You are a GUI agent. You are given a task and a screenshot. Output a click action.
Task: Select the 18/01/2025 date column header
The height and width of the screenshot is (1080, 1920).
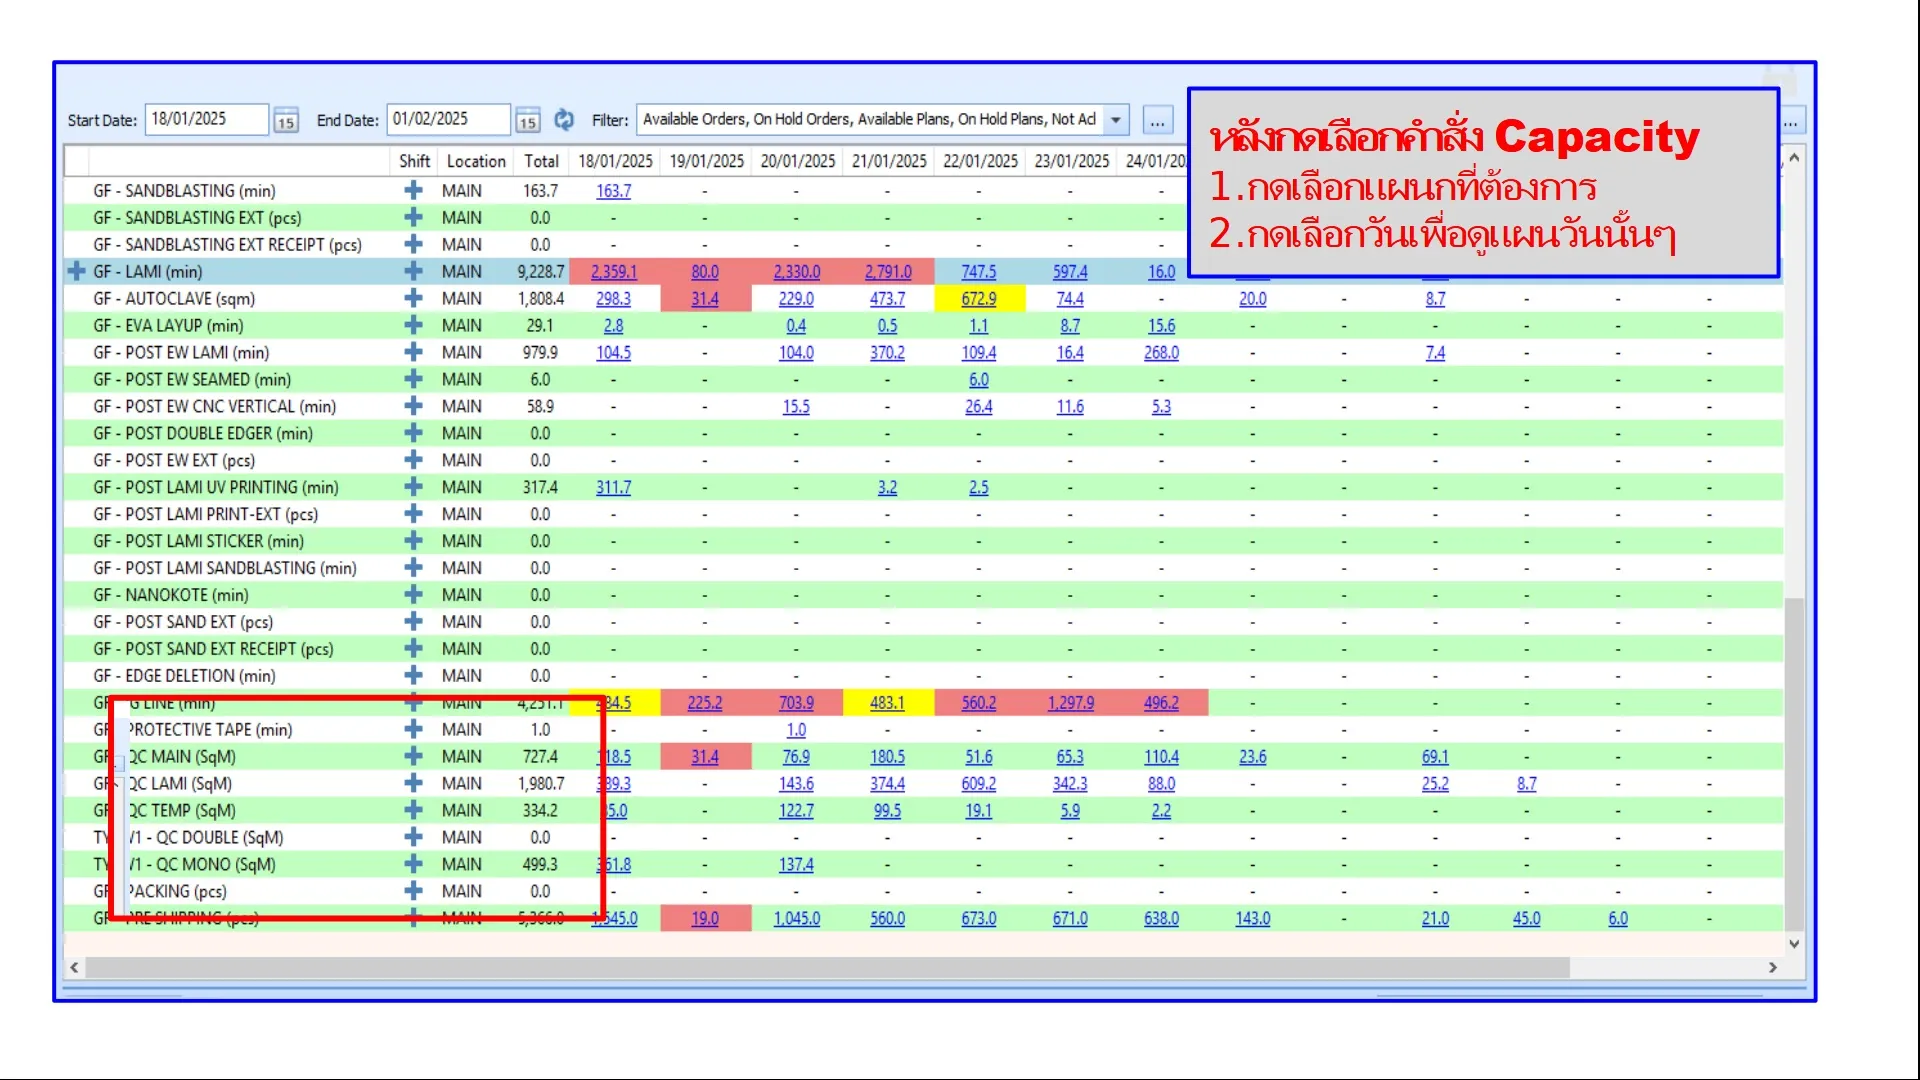point(615,161)
